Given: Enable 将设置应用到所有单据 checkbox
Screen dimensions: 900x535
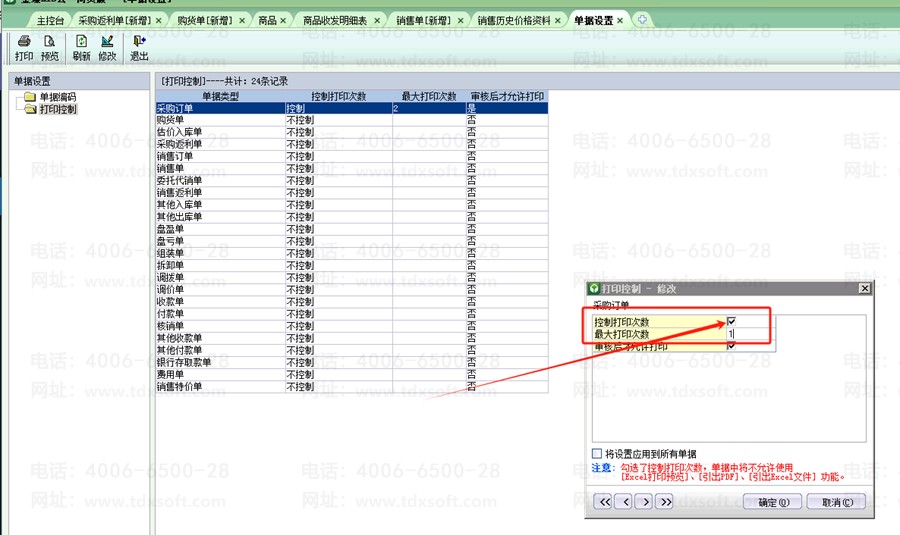Looking at the screenshot, I should [x=597, y=453].
